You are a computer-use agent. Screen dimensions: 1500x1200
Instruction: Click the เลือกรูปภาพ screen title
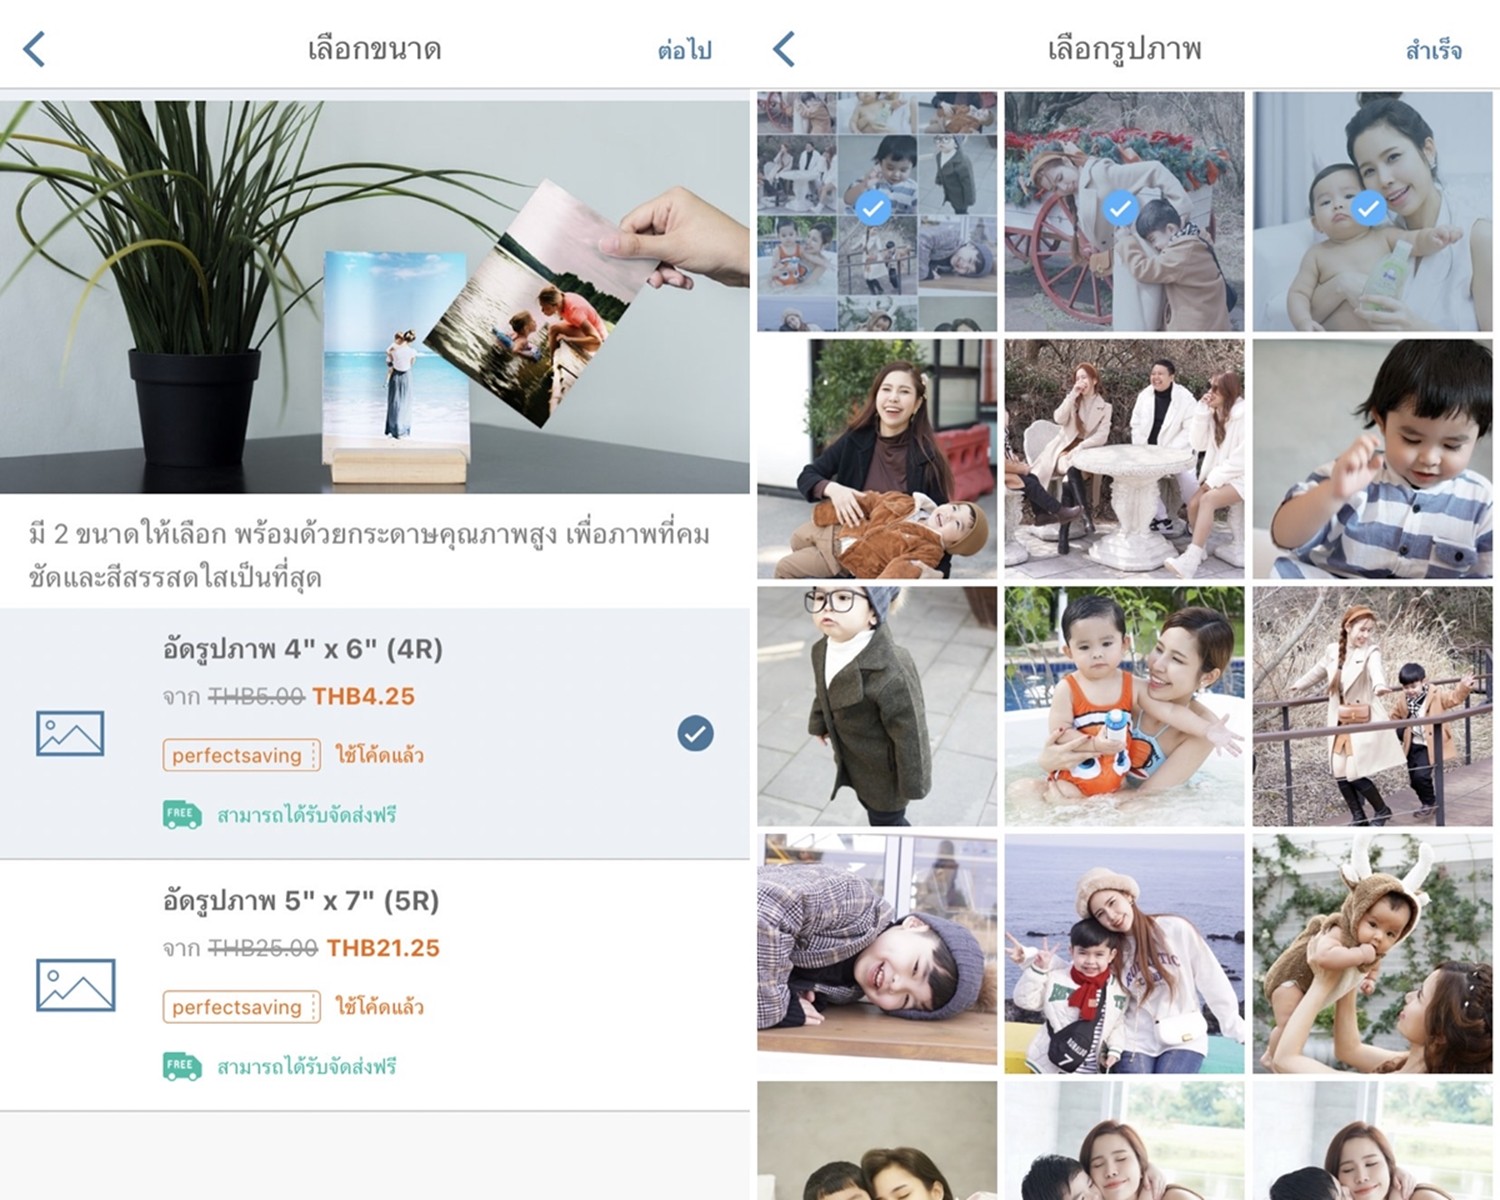(1125, 49)
